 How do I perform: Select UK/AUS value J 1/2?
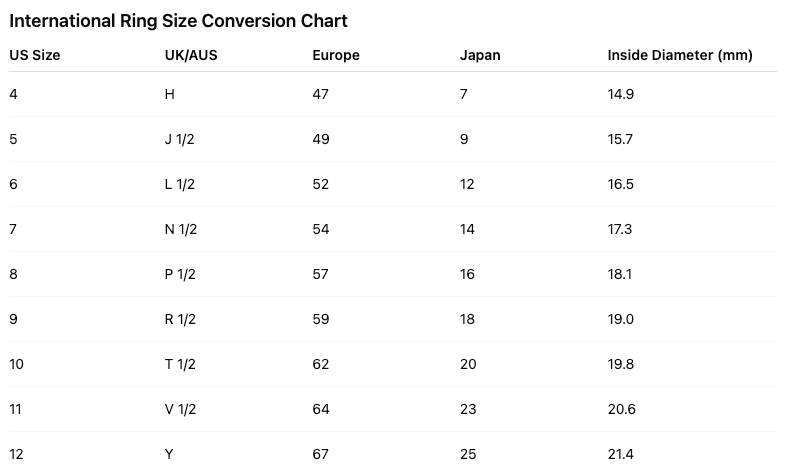(181, 139)
